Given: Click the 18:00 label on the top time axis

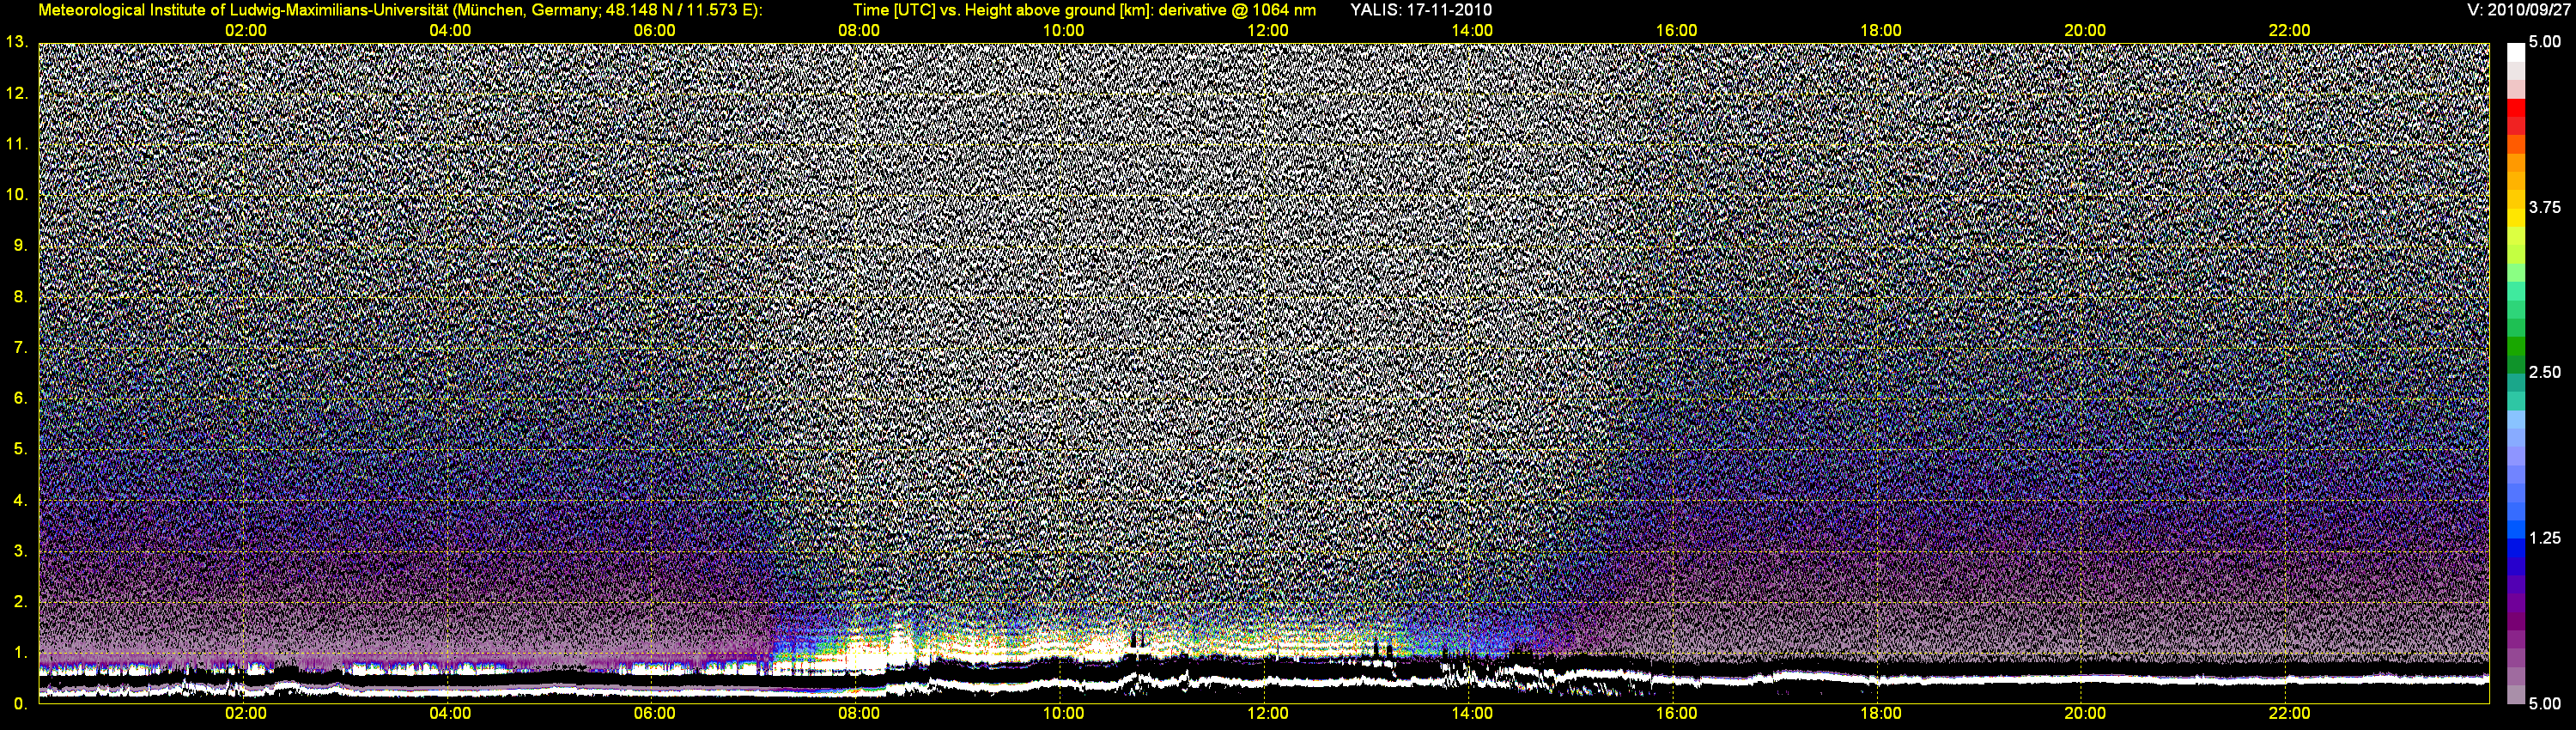Looking at the screenshot, I should (x=1880, y=30).
